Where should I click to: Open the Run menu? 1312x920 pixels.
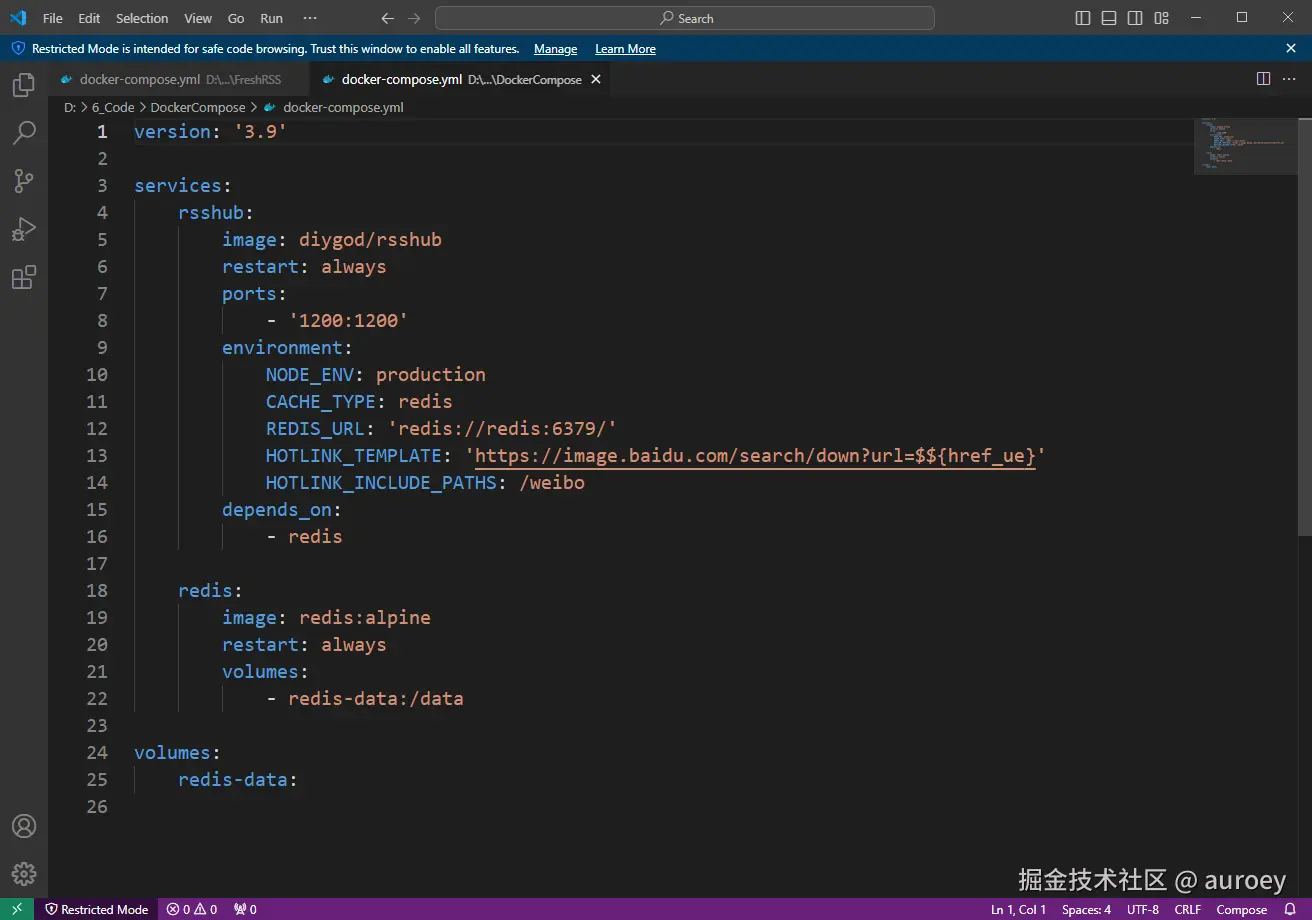271,18
